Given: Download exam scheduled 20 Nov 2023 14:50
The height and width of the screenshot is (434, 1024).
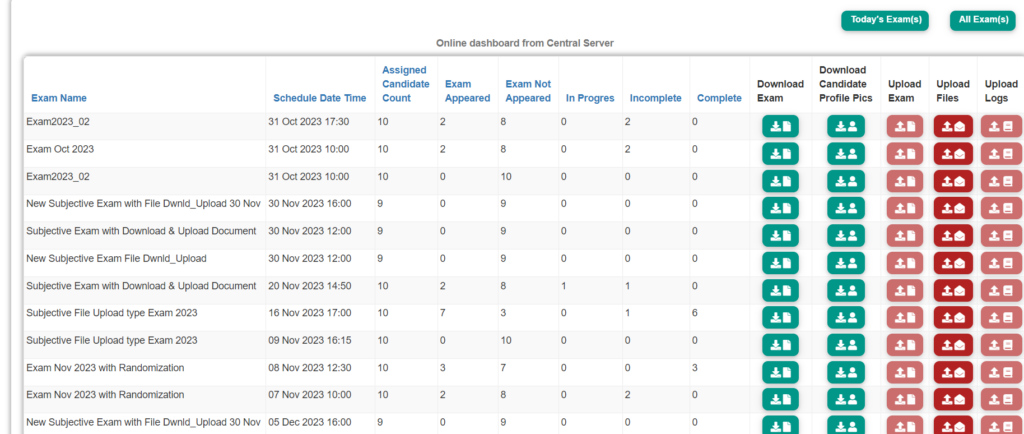Looking at the screenshot, I should click(780, 290).
